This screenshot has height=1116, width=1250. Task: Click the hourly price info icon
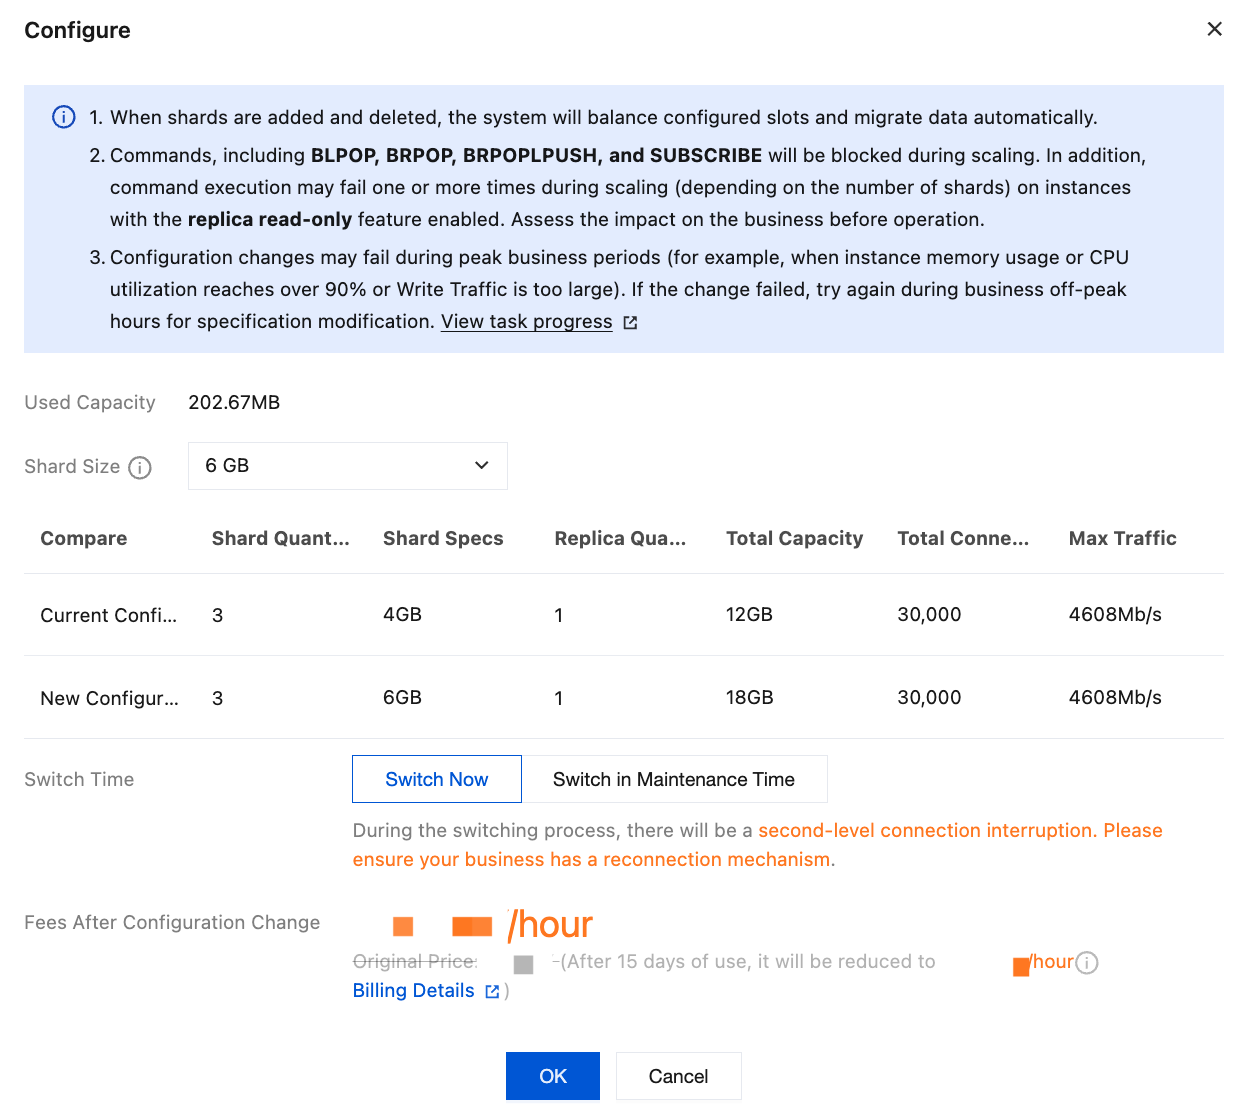pyautogui.click(x=1087, y=962)
